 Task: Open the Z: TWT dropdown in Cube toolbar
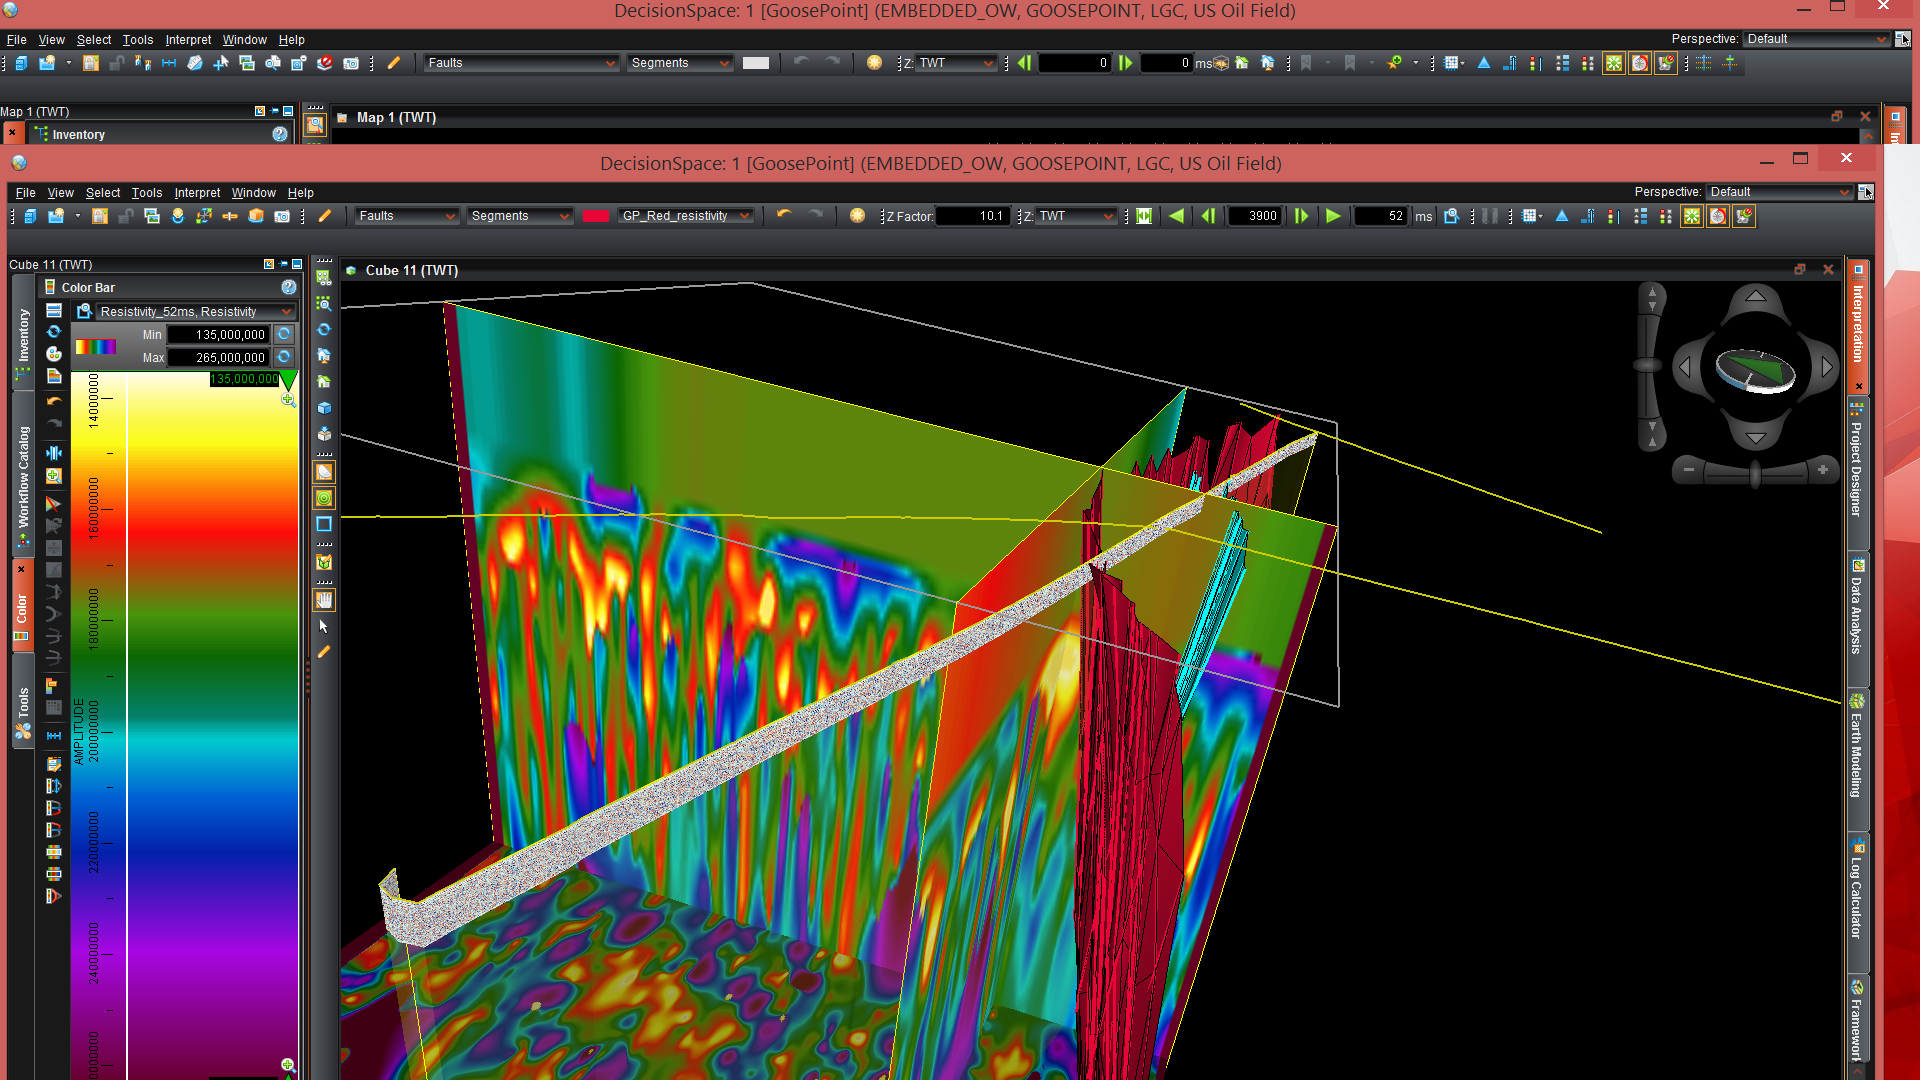tap(1075, 216)
